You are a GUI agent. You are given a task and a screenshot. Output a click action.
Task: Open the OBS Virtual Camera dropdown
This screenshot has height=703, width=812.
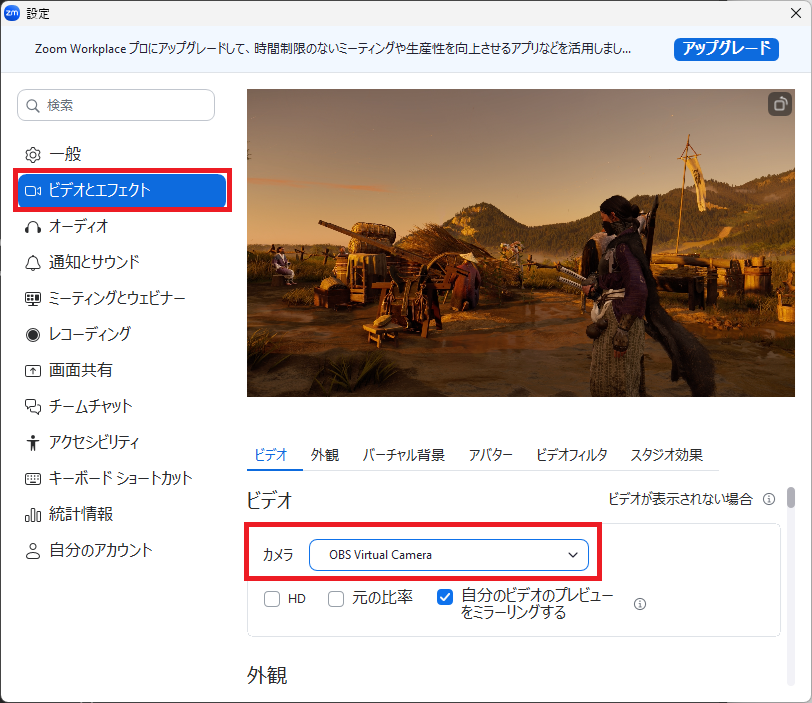pos(449,554)
